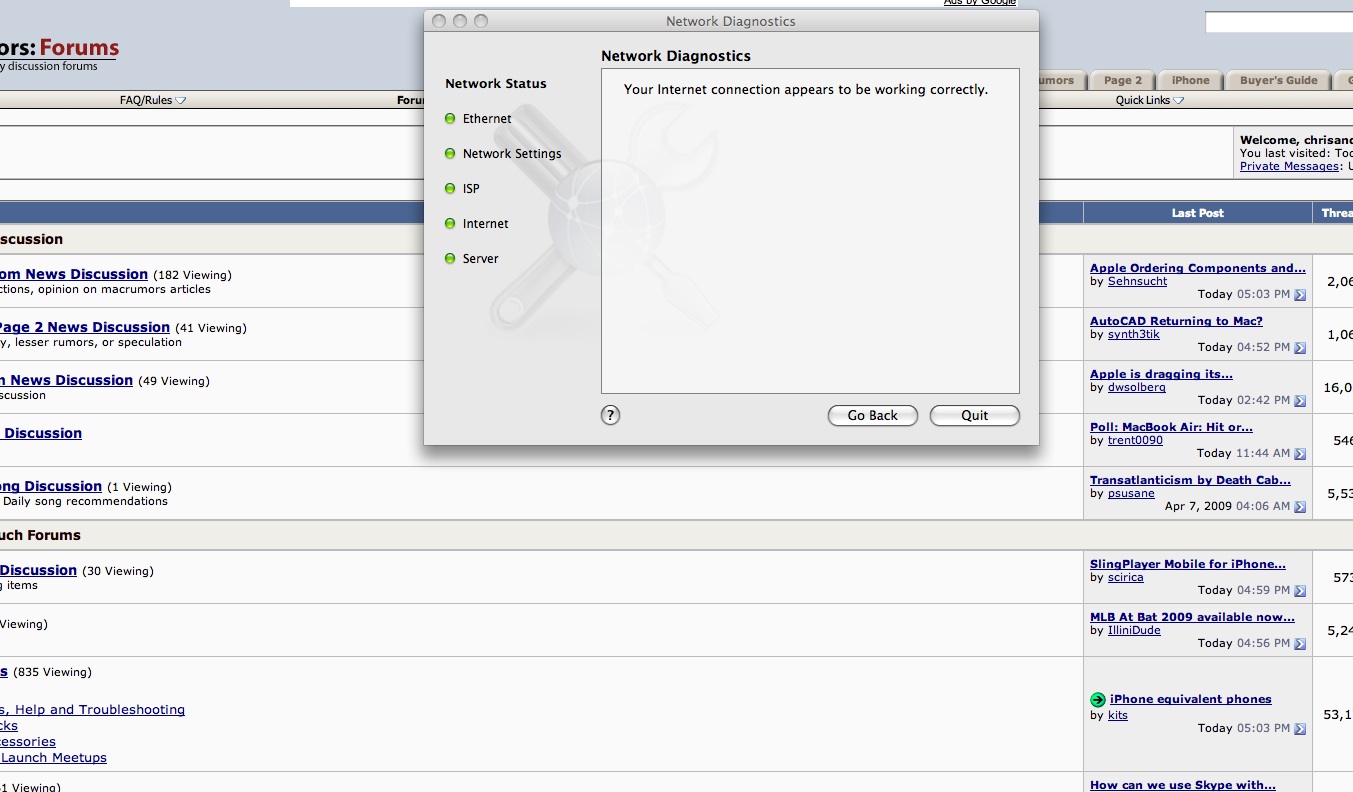This screenshot has height=792, width=1353.
Task: Select the iPhone tab
Action: tap(1190, 81)
